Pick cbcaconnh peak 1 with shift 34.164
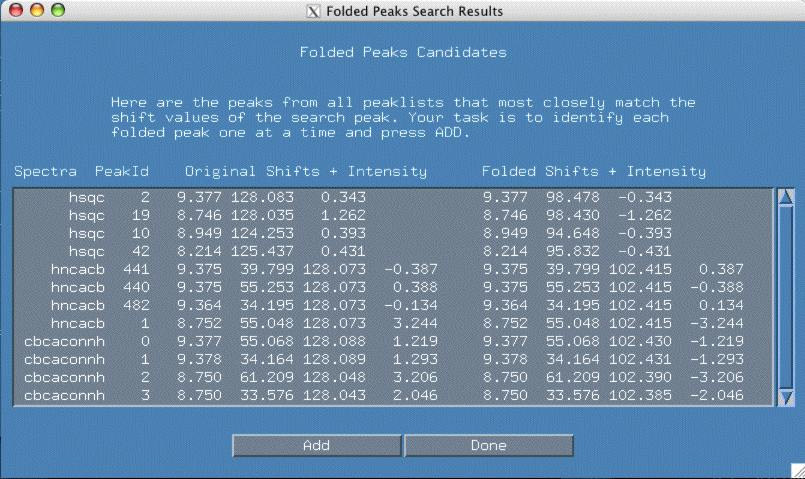This screenshot has height=479, width=805. (390, 359)
